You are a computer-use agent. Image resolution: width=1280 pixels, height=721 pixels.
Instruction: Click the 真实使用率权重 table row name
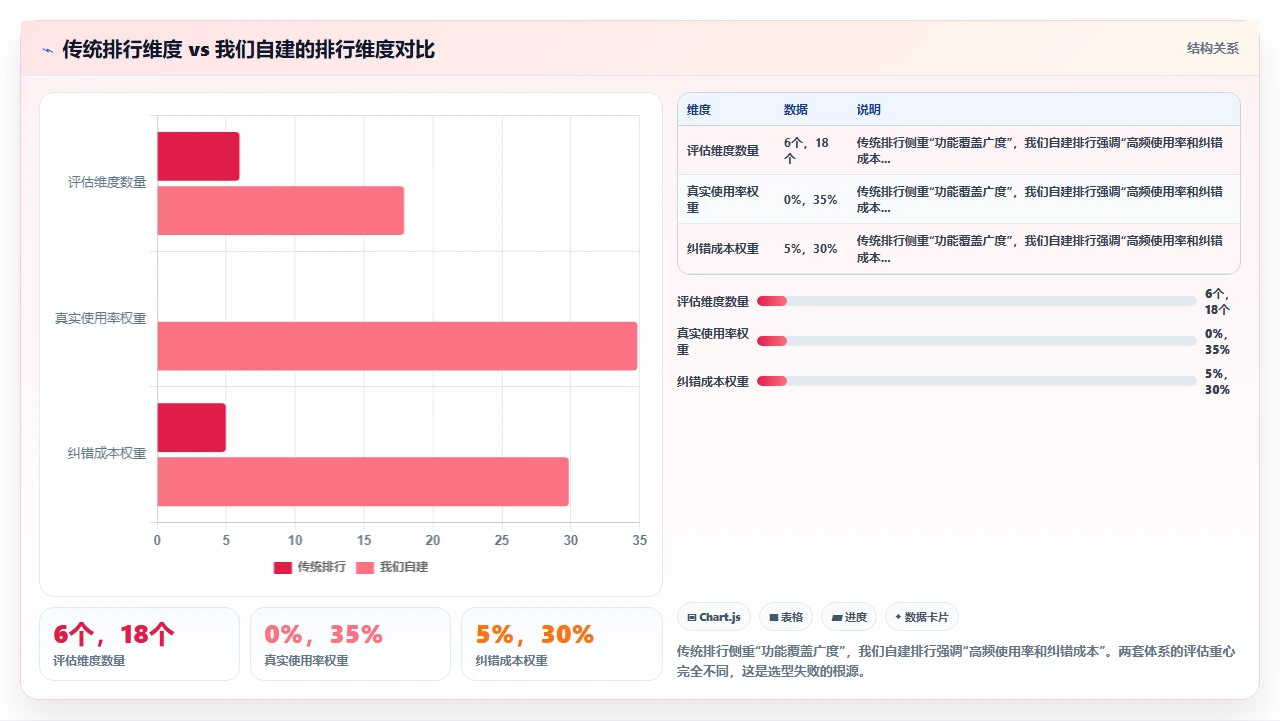[x=723, y=200]
